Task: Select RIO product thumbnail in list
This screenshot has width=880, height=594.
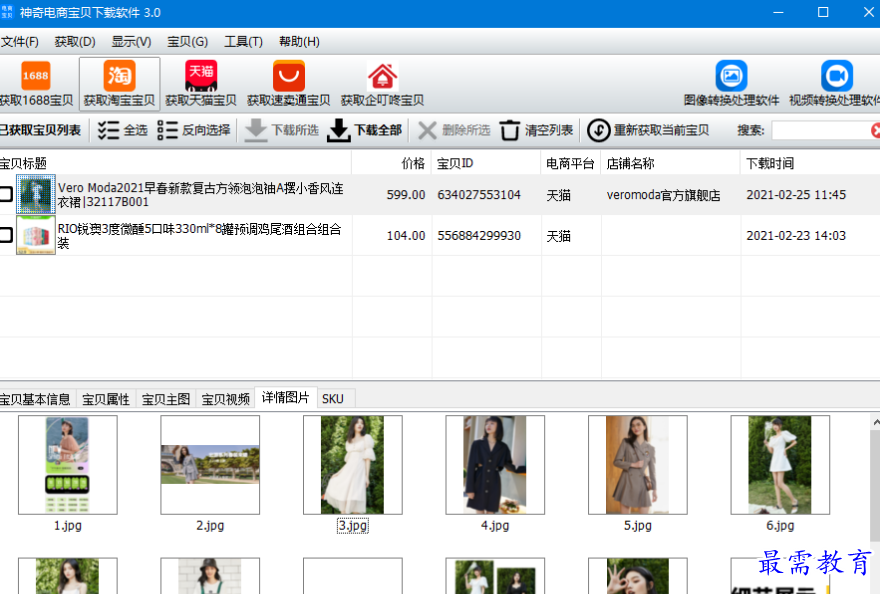Action: point(36,235)
